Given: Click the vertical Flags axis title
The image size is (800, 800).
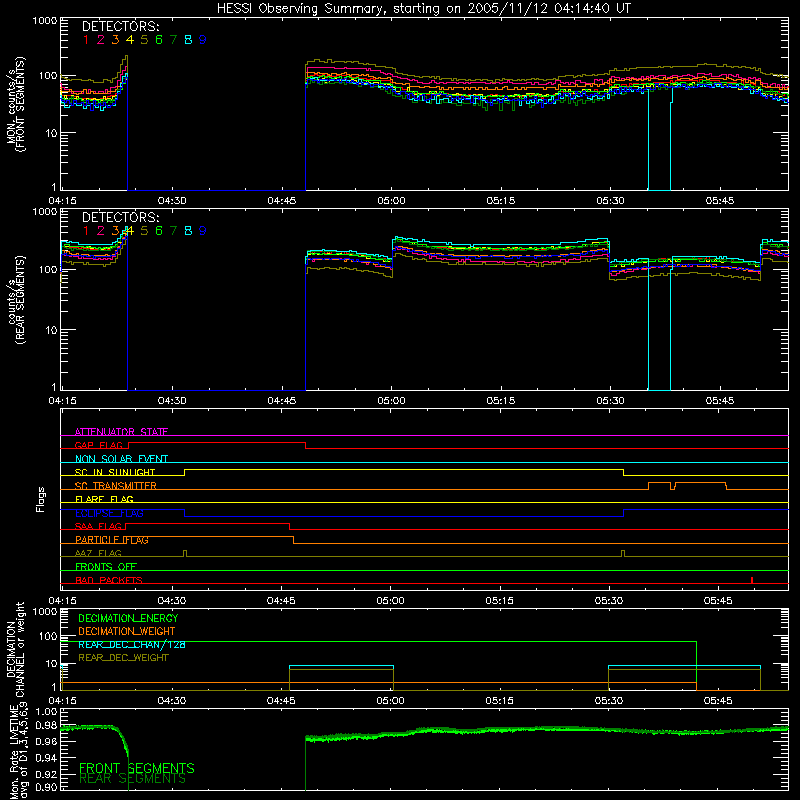Looking at the screenshot, I should click(41, 499).
